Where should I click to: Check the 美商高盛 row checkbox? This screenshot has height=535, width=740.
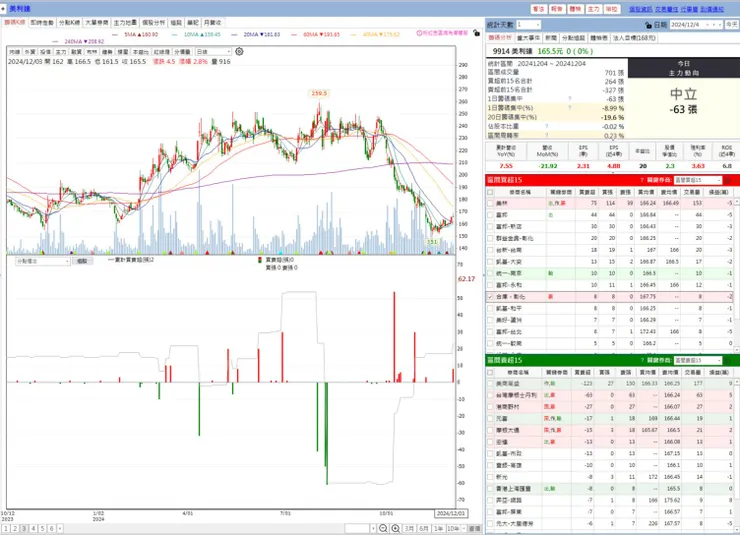tap(490, 384)
